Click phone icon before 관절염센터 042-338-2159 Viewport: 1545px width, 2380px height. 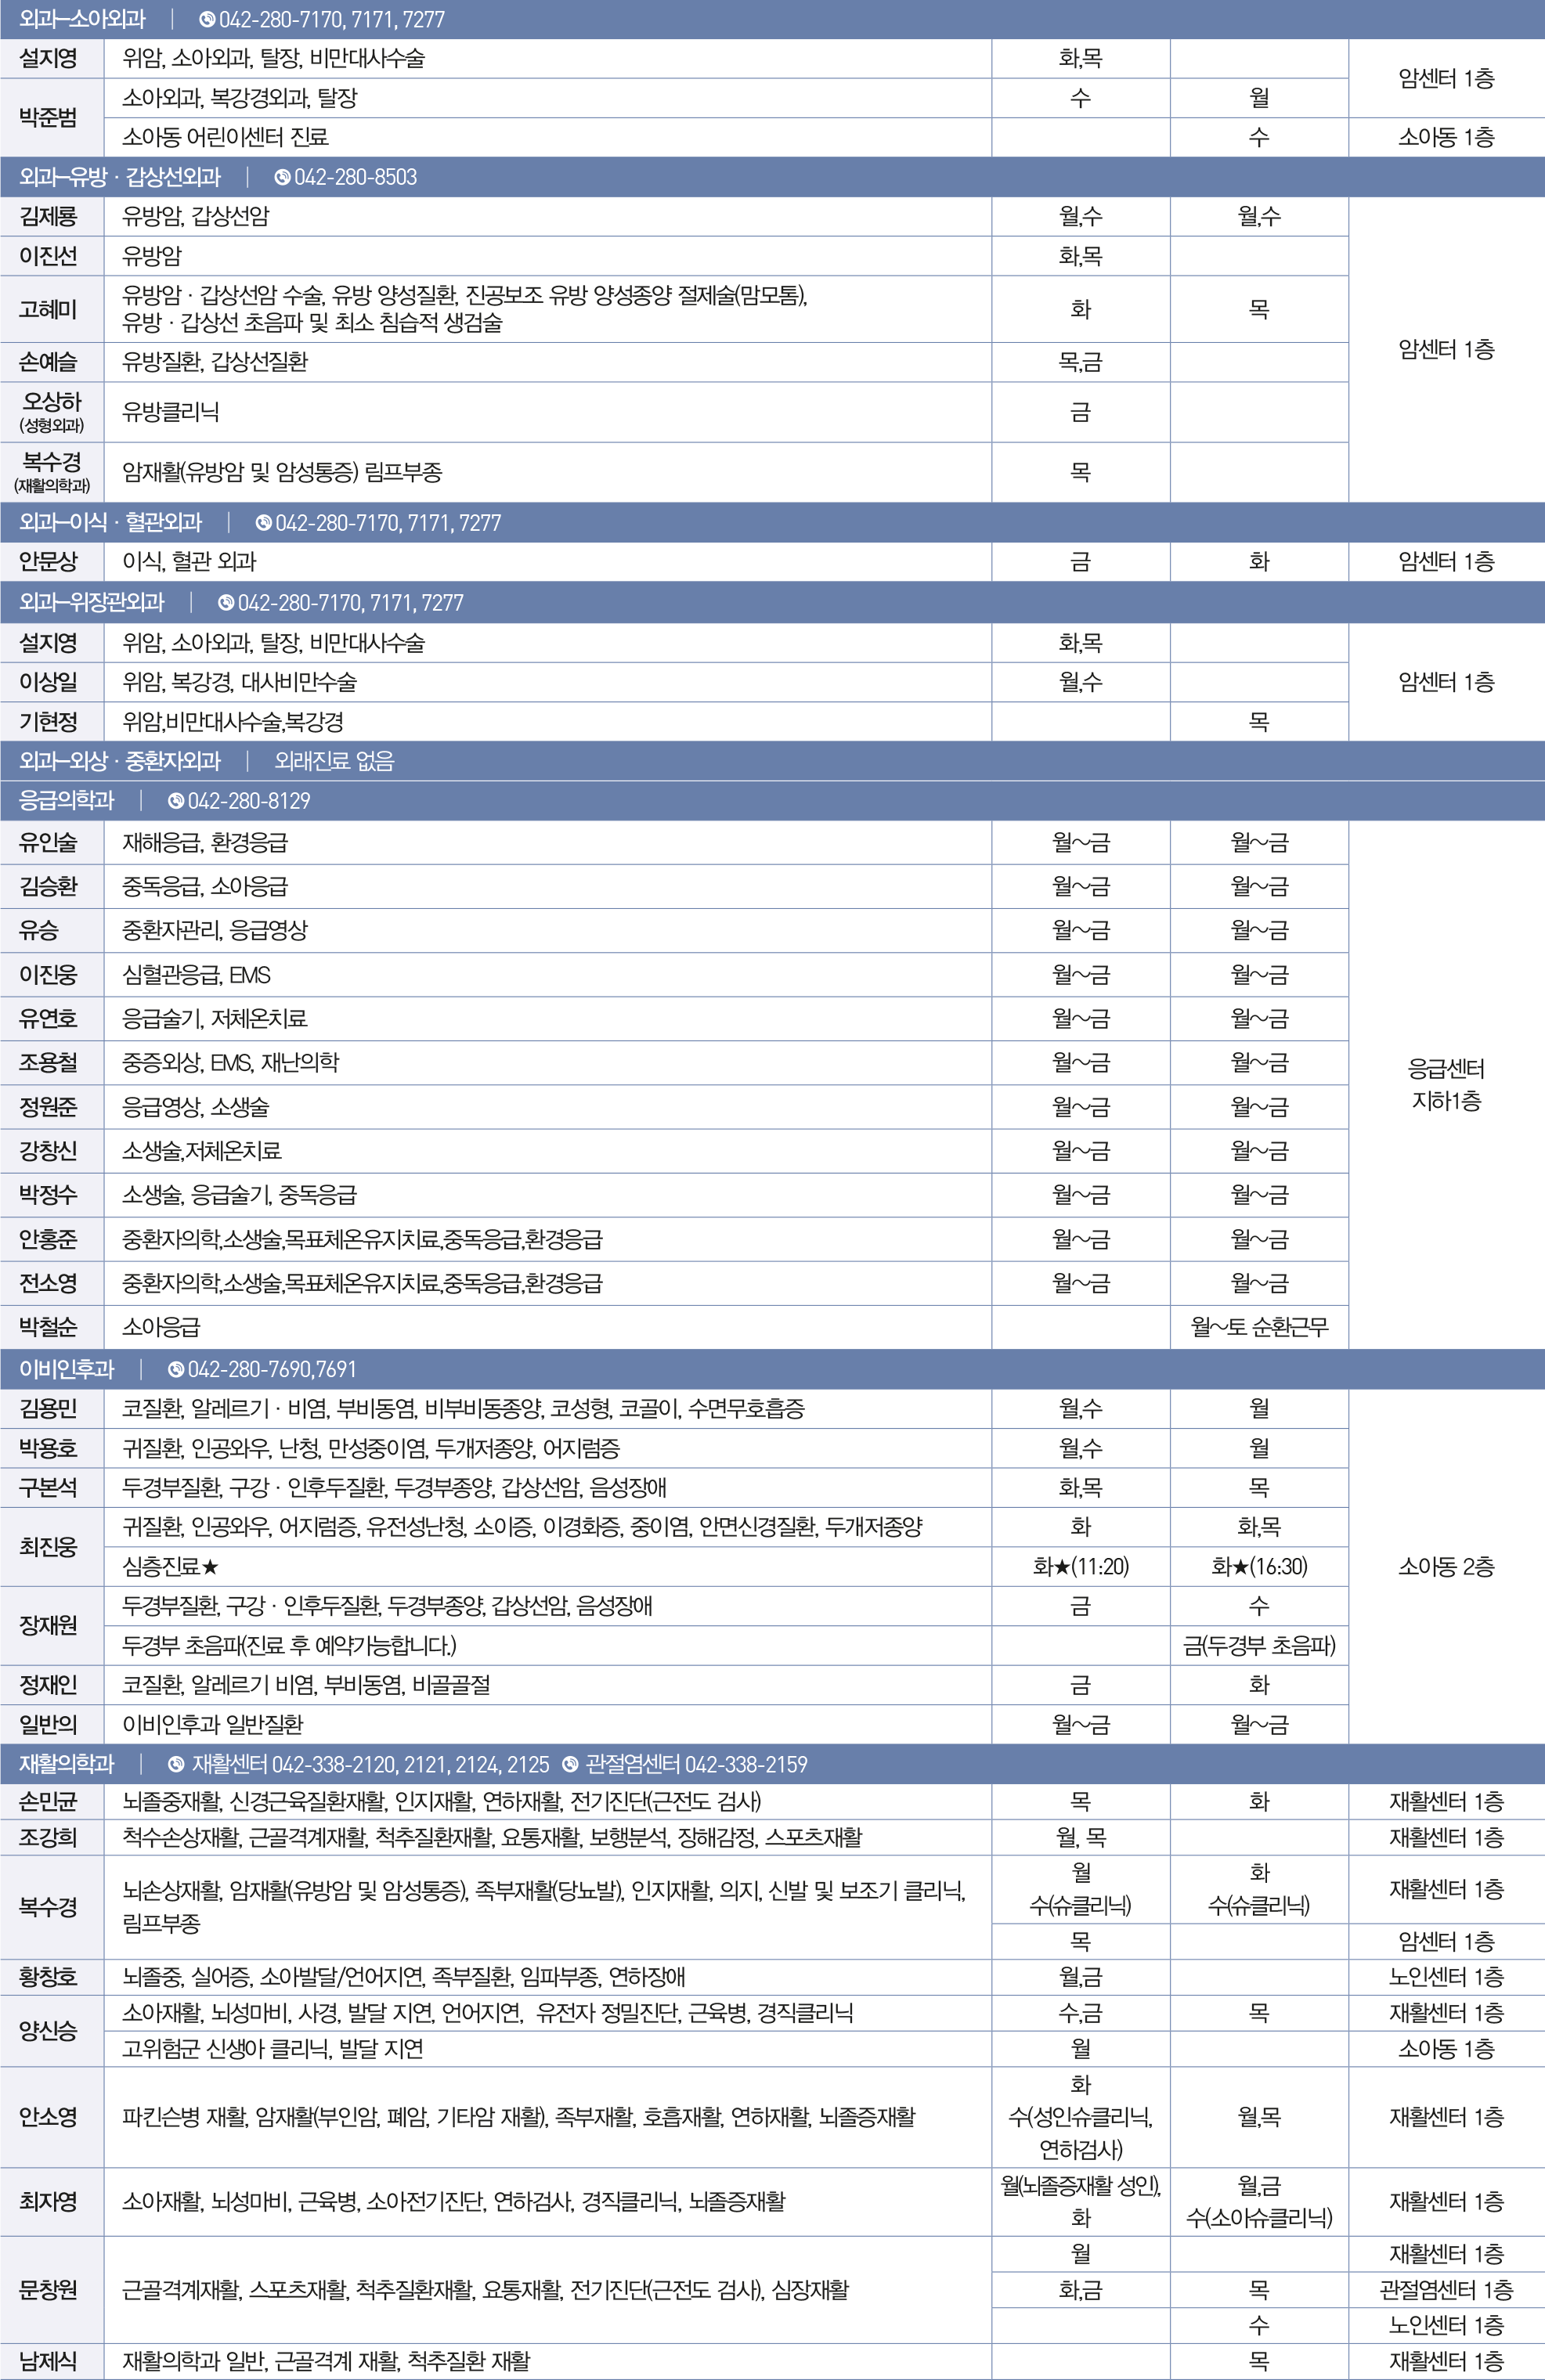point(570,1764)
